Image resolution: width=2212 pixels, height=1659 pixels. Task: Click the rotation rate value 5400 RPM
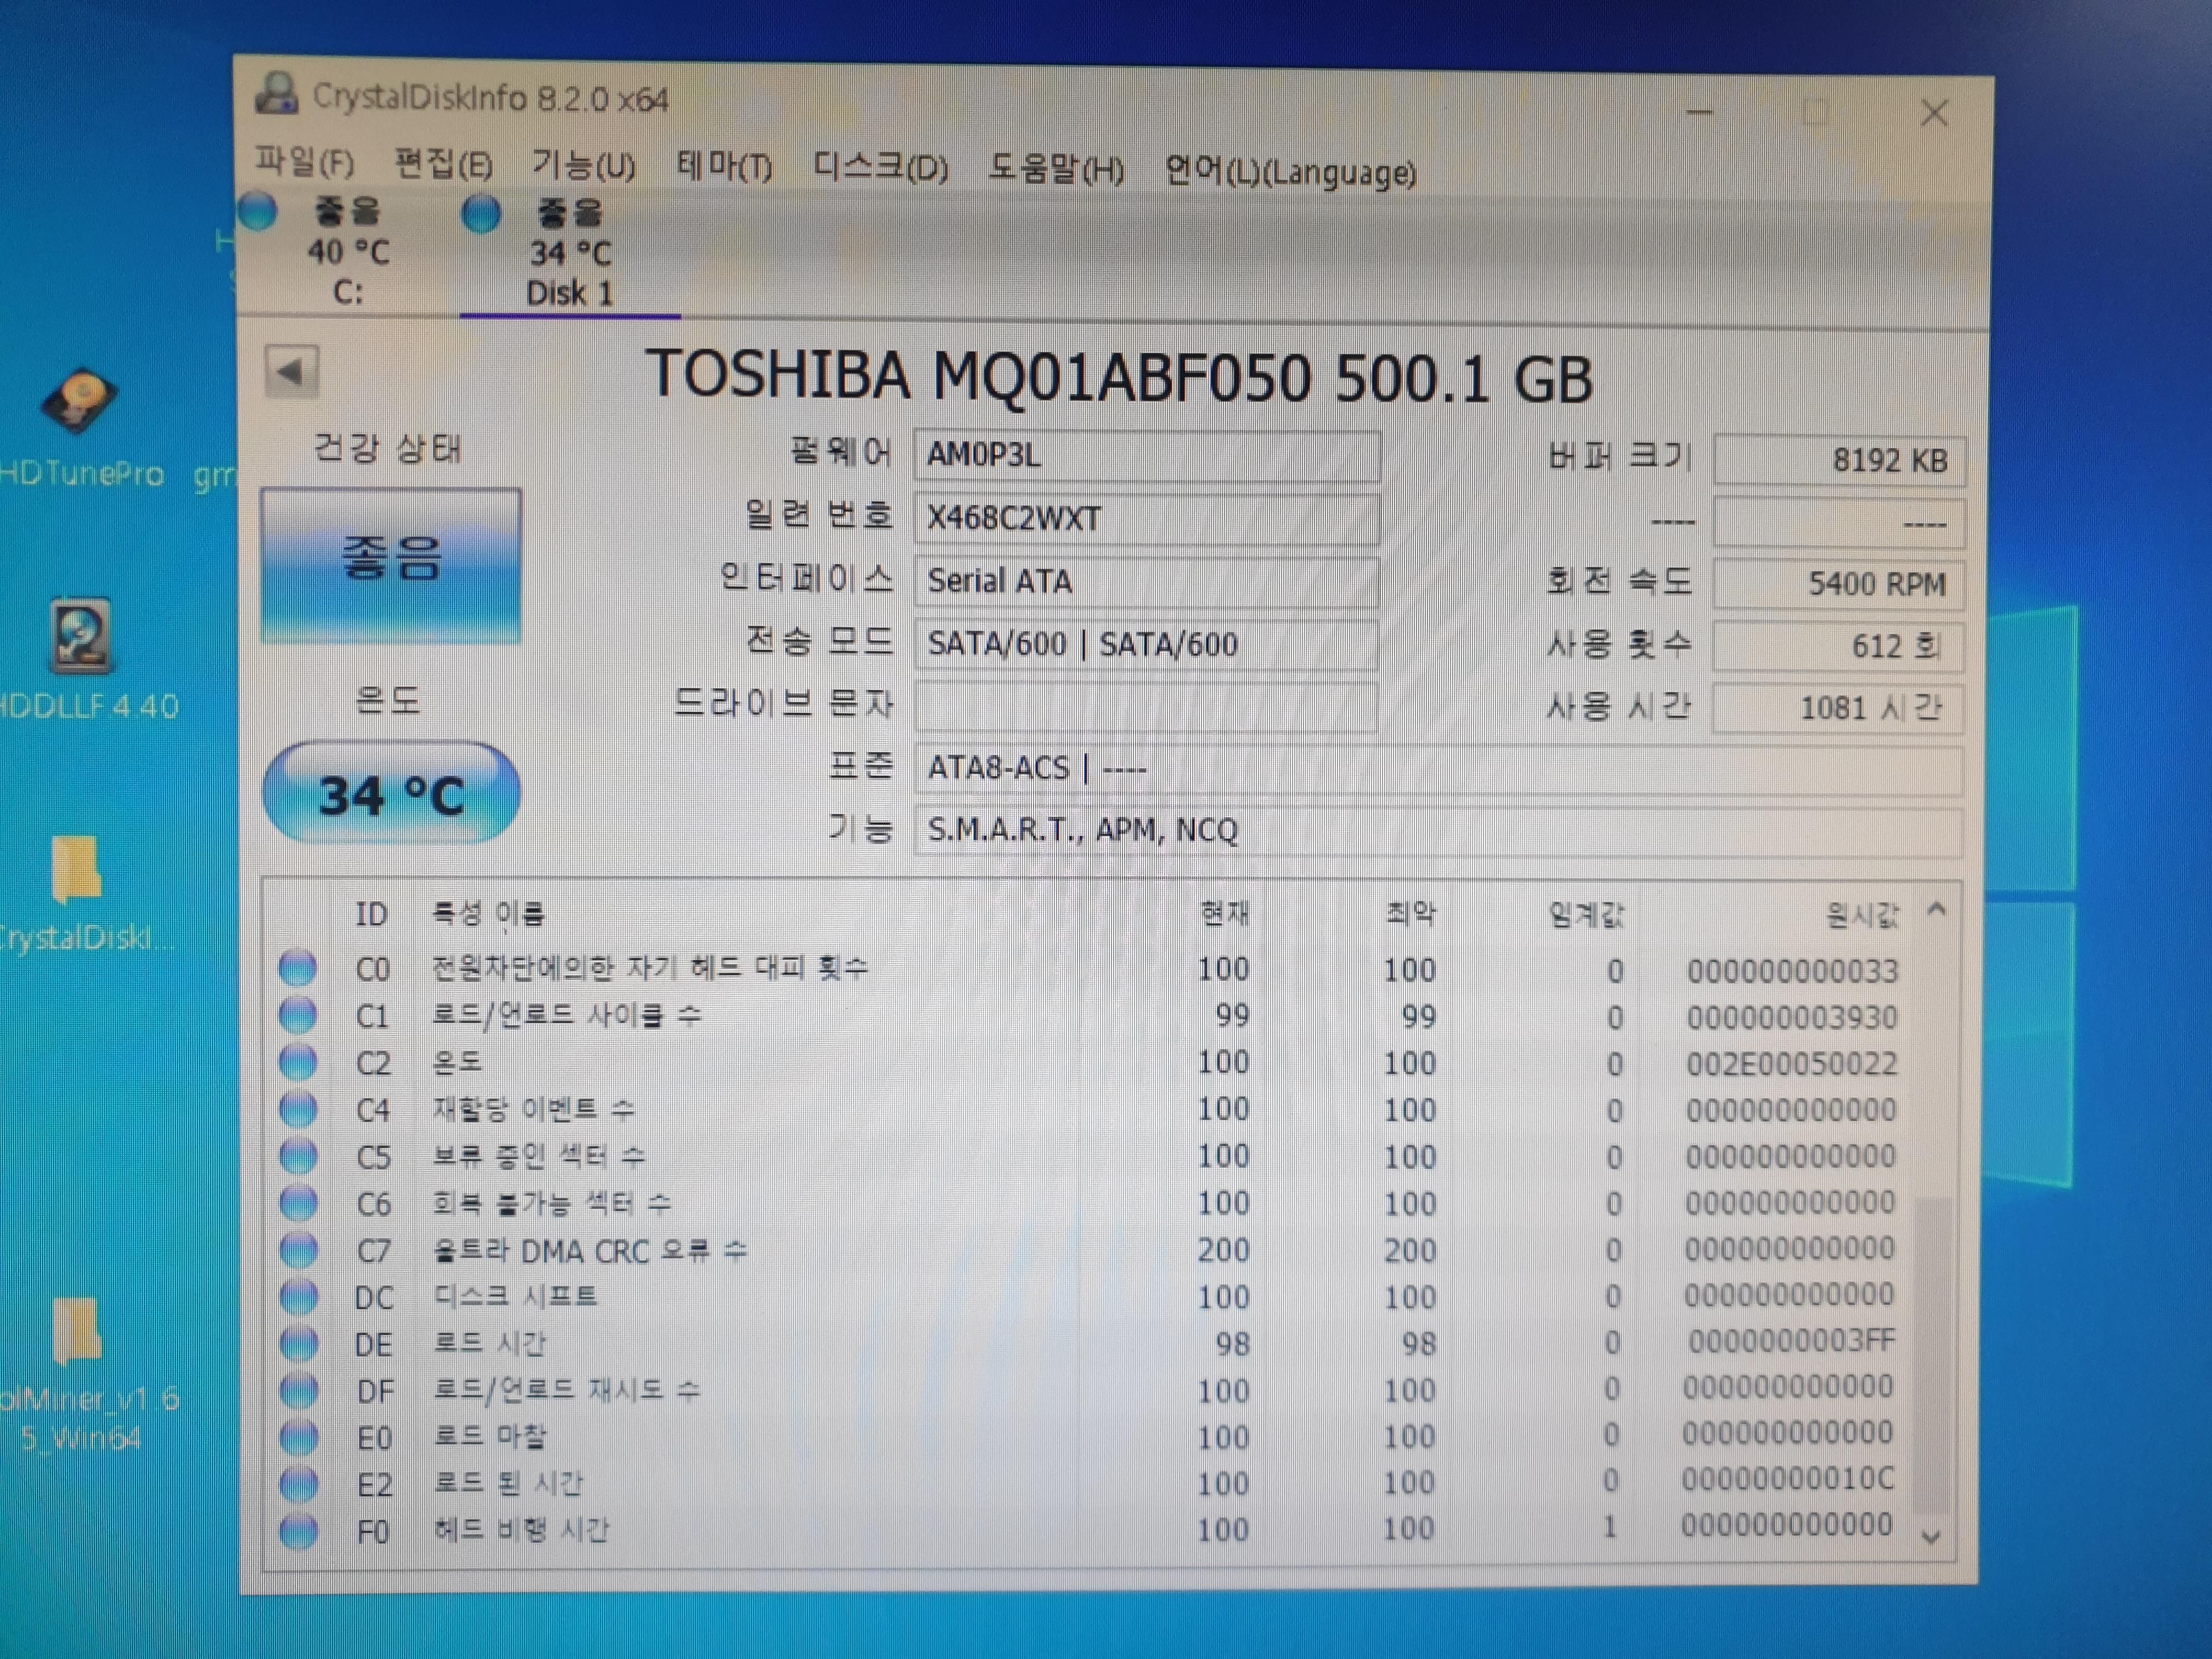1838,584
